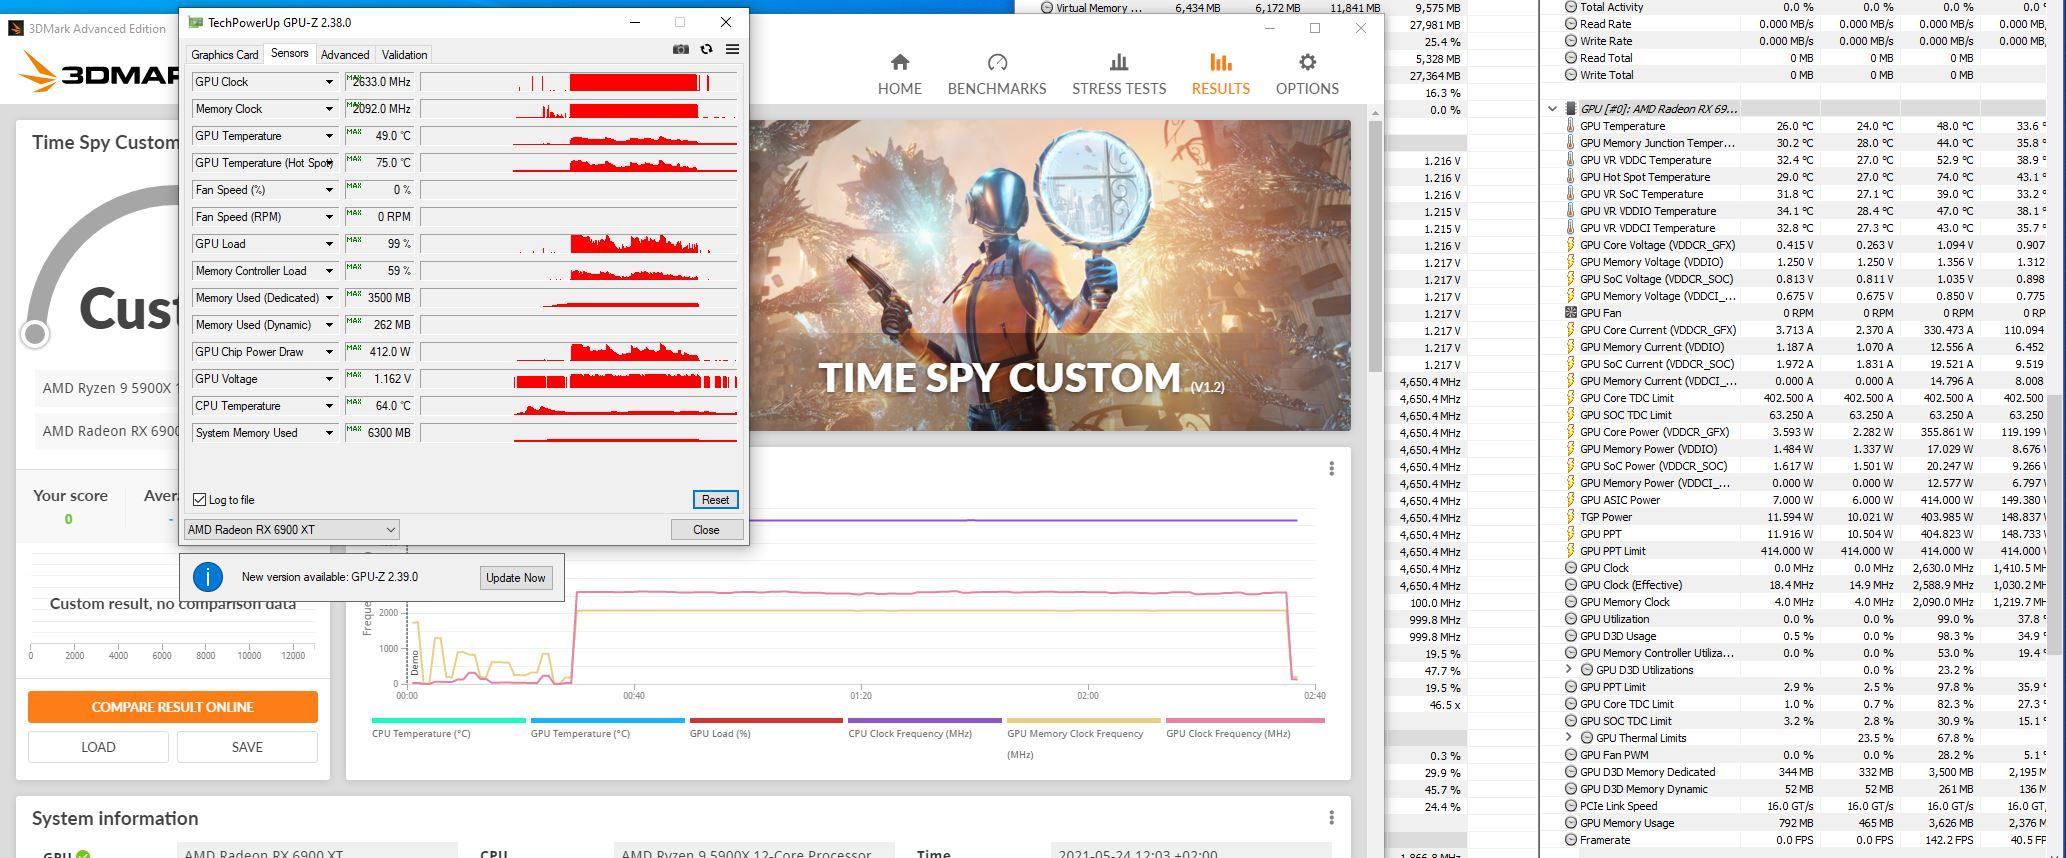This screenshot has width=2066, height=858.
Task: Click circle icon beside GPU Clock (Effective)
Action: (x=1570, y=585)
